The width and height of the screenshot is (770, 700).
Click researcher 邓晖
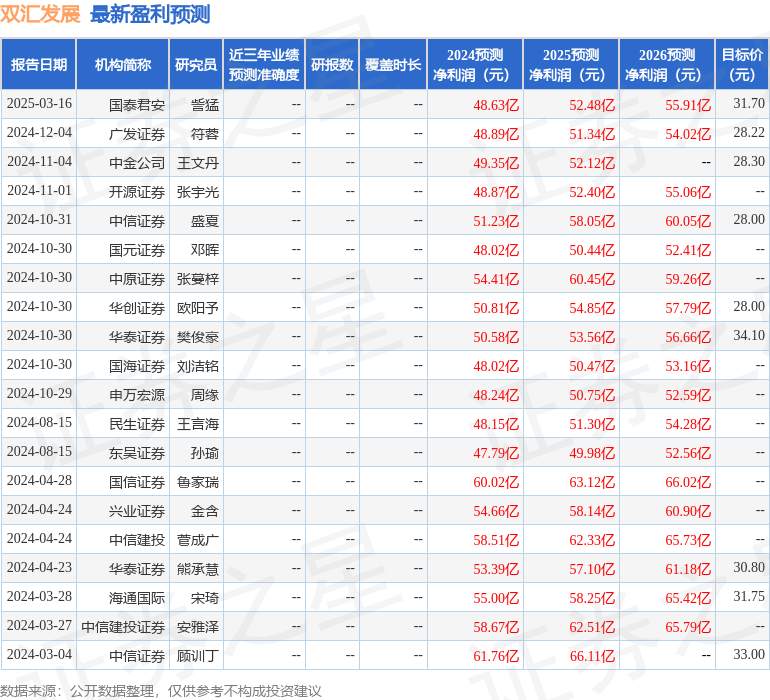pos(205,250)
